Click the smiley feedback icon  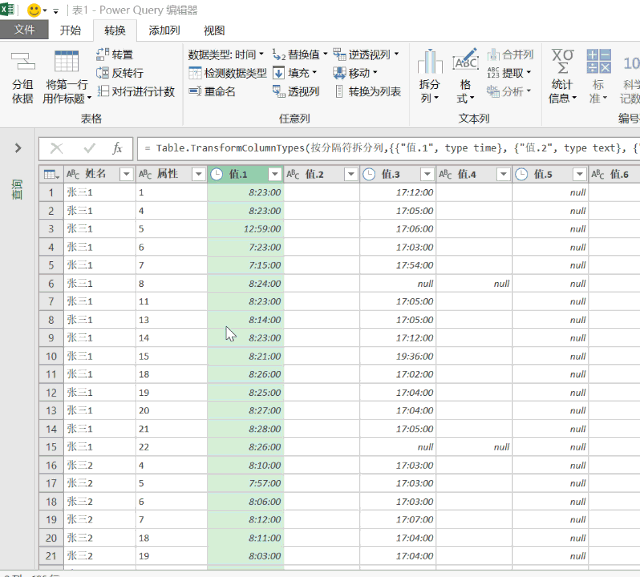click(x=34, y=10)
